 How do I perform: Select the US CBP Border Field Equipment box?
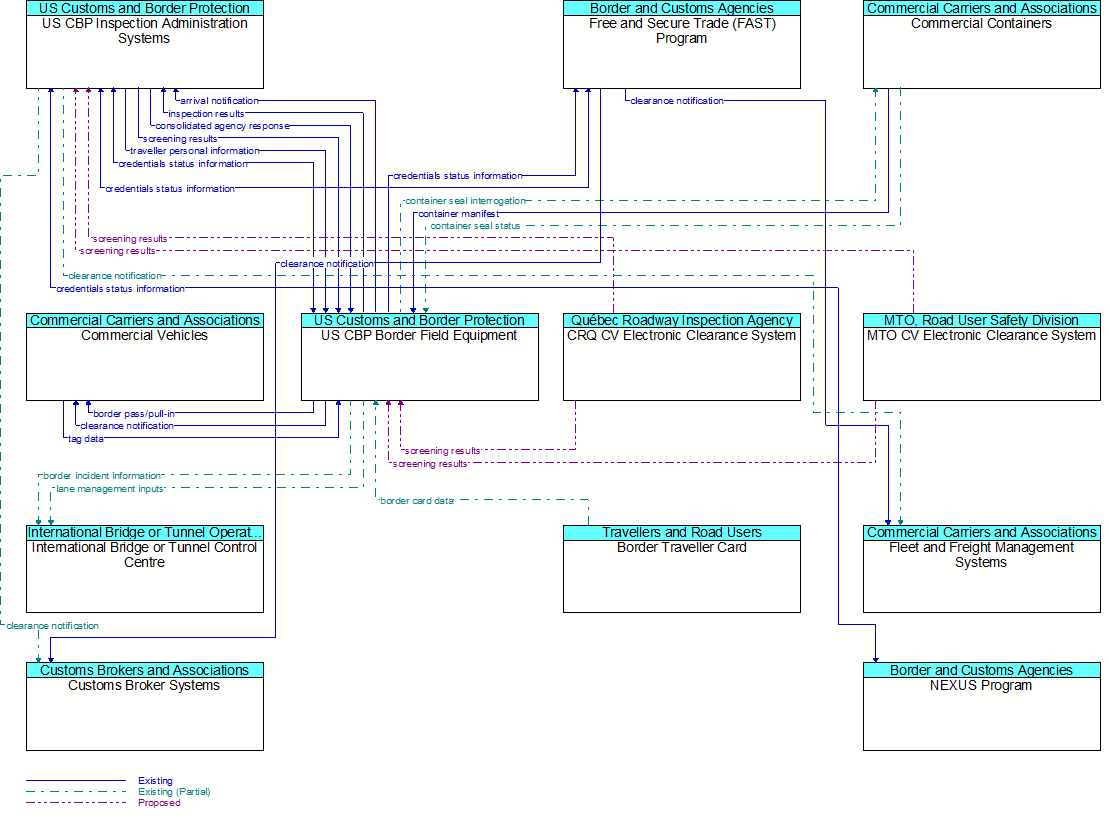point(420,357)
